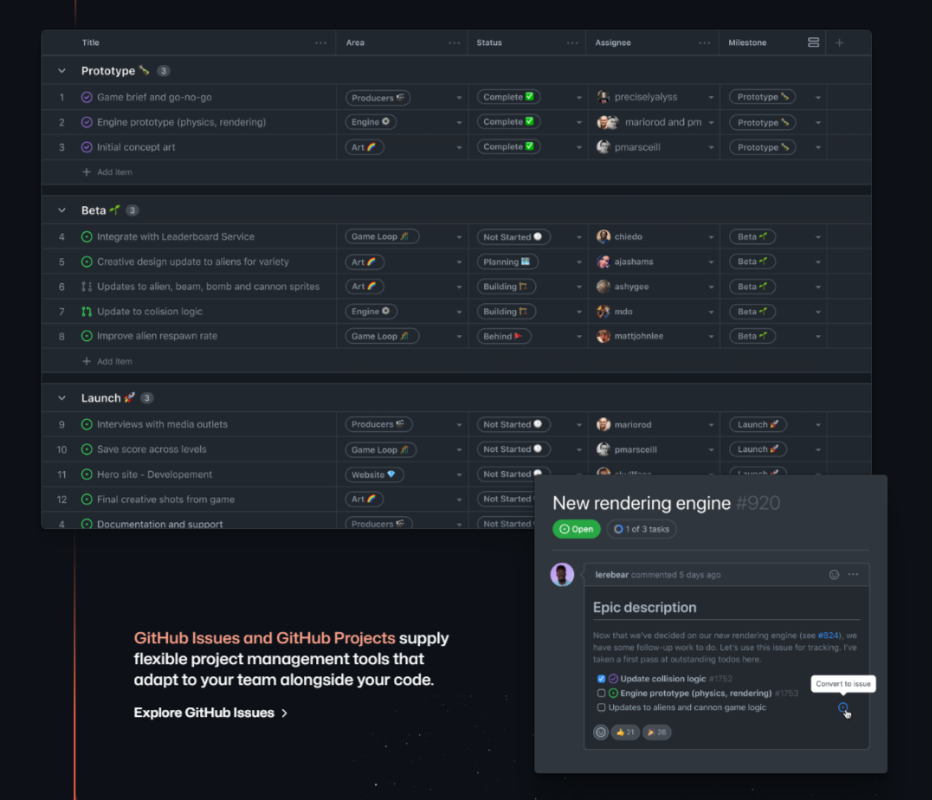Click the open issue icon for Improve alien respawn rate

pos(87,336)
